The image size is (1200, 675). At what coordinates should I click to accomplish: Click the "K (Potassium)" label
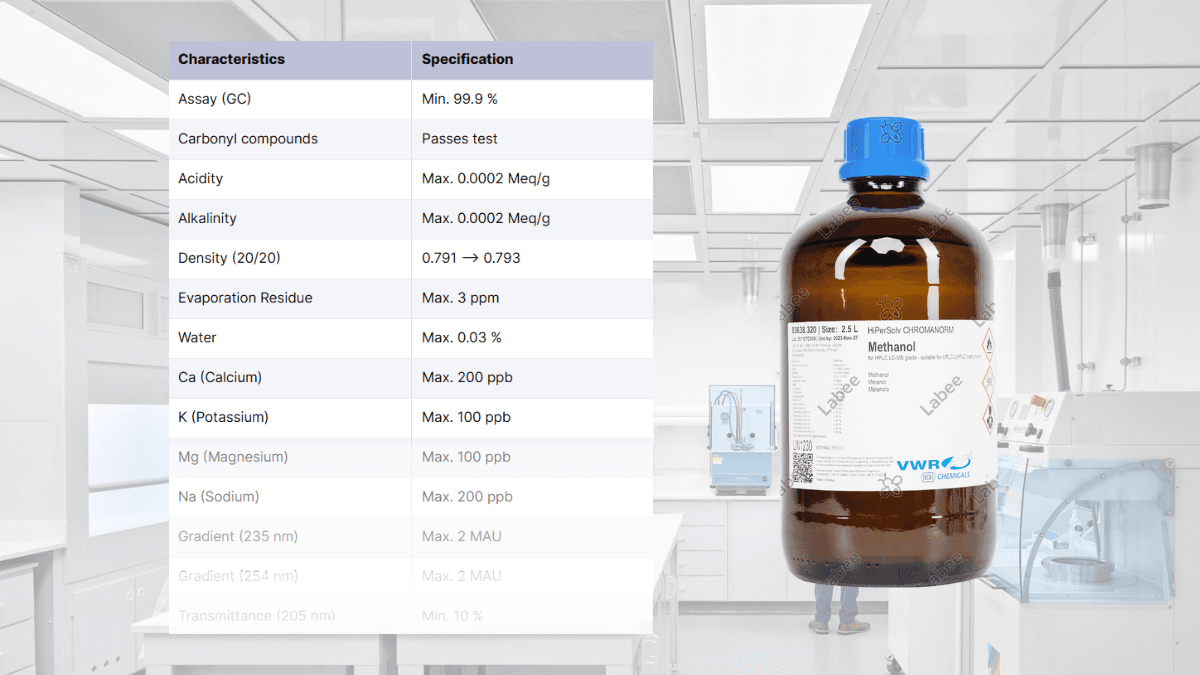(x=223, y=417)
